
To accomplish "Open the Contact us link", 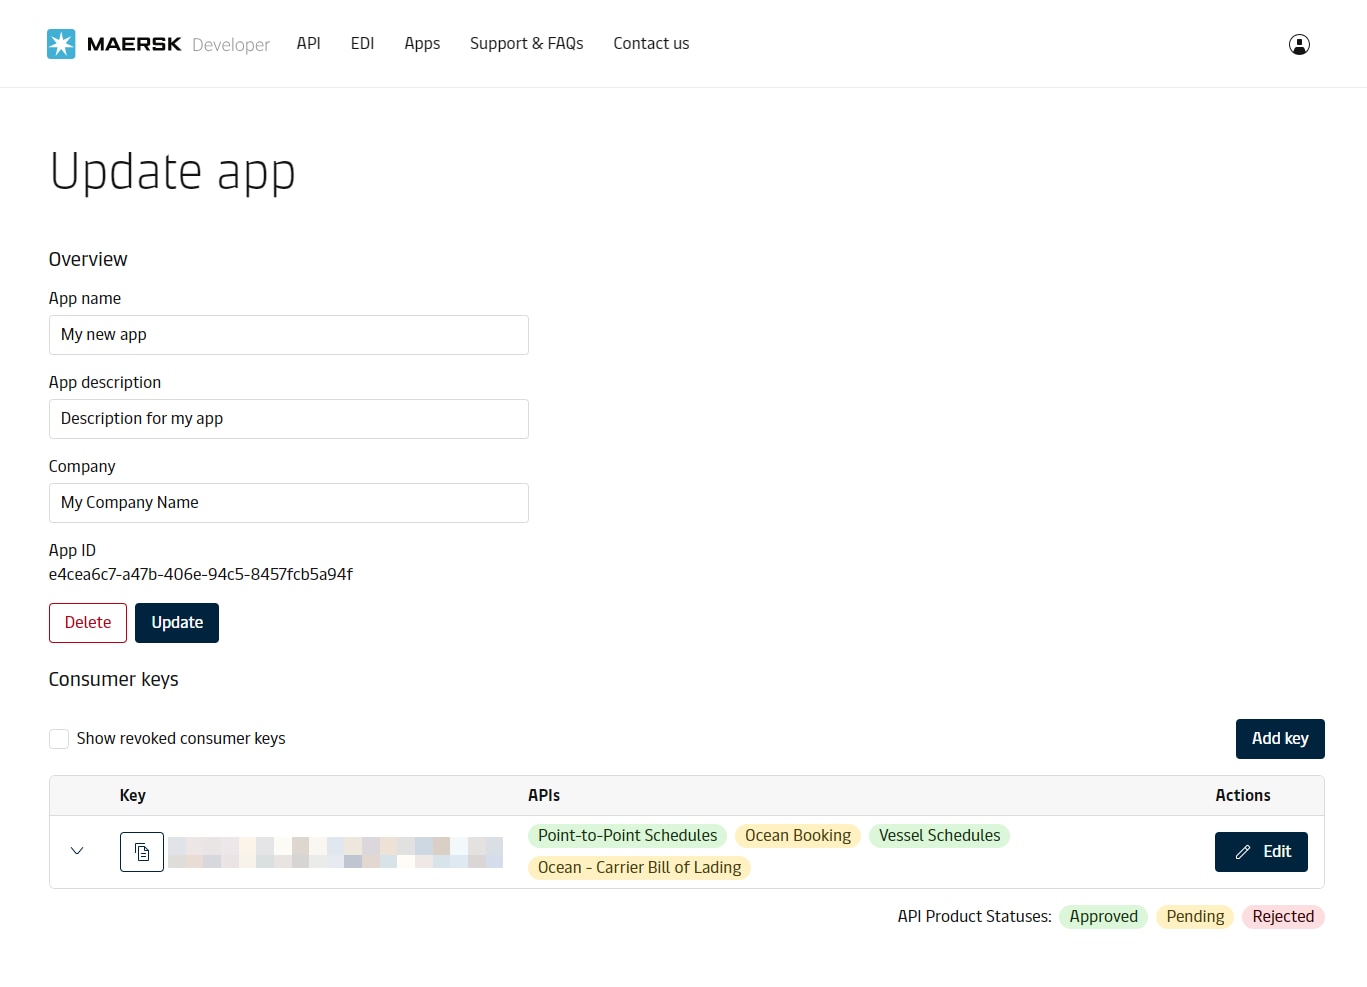I will click(x=651, y=44).
